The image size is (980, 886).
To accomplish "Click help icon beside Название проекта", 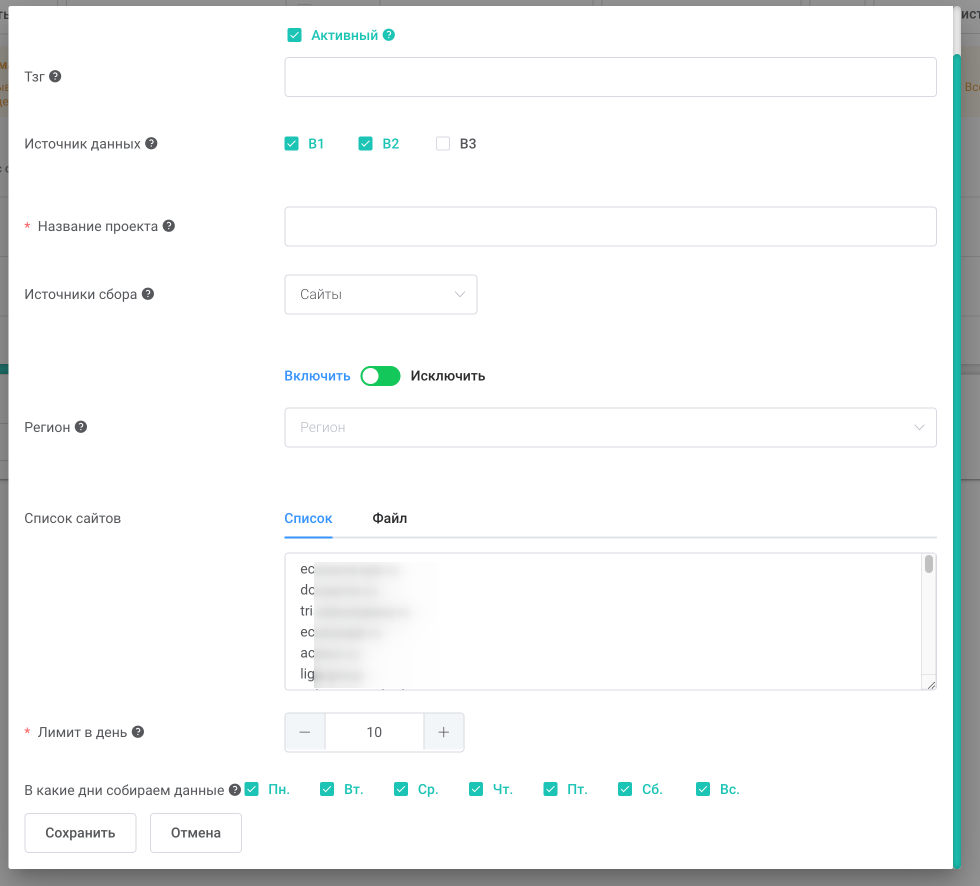I will pyautogui.click(x=169, y=226).
